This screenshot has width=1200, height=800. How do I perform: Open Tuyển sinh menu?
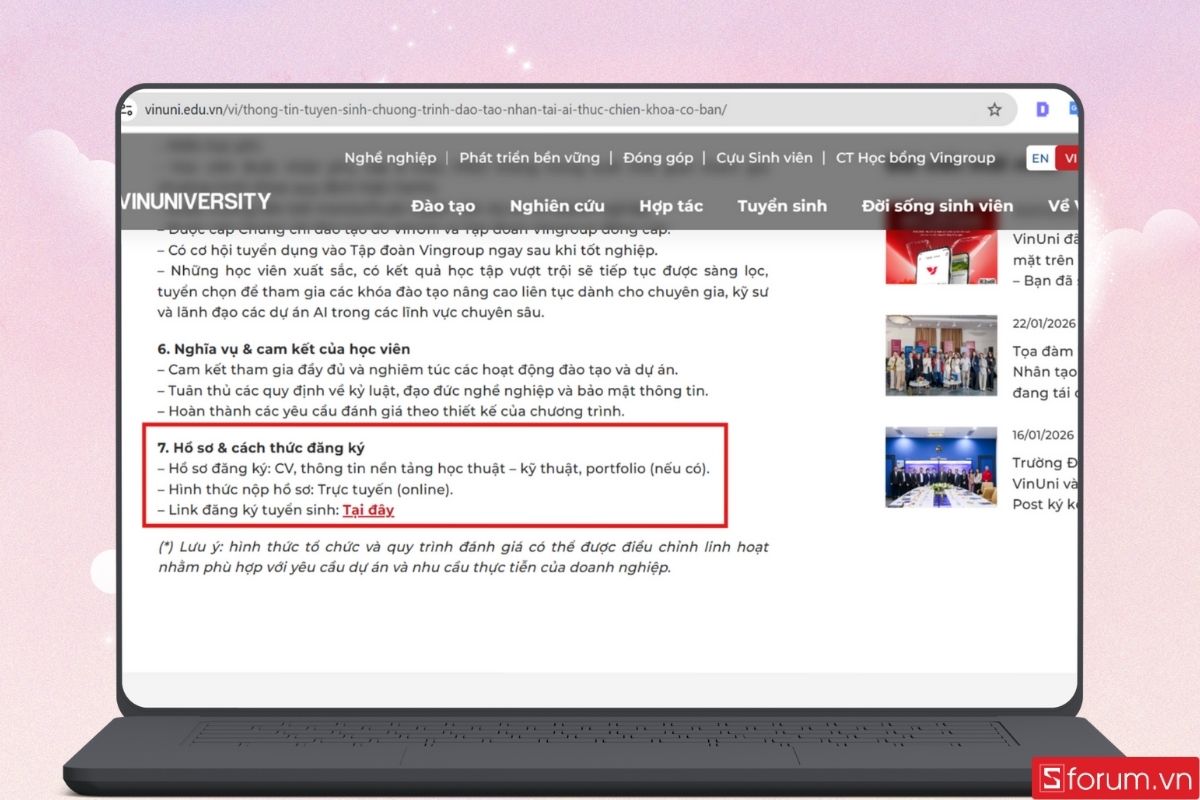[782, 206]
